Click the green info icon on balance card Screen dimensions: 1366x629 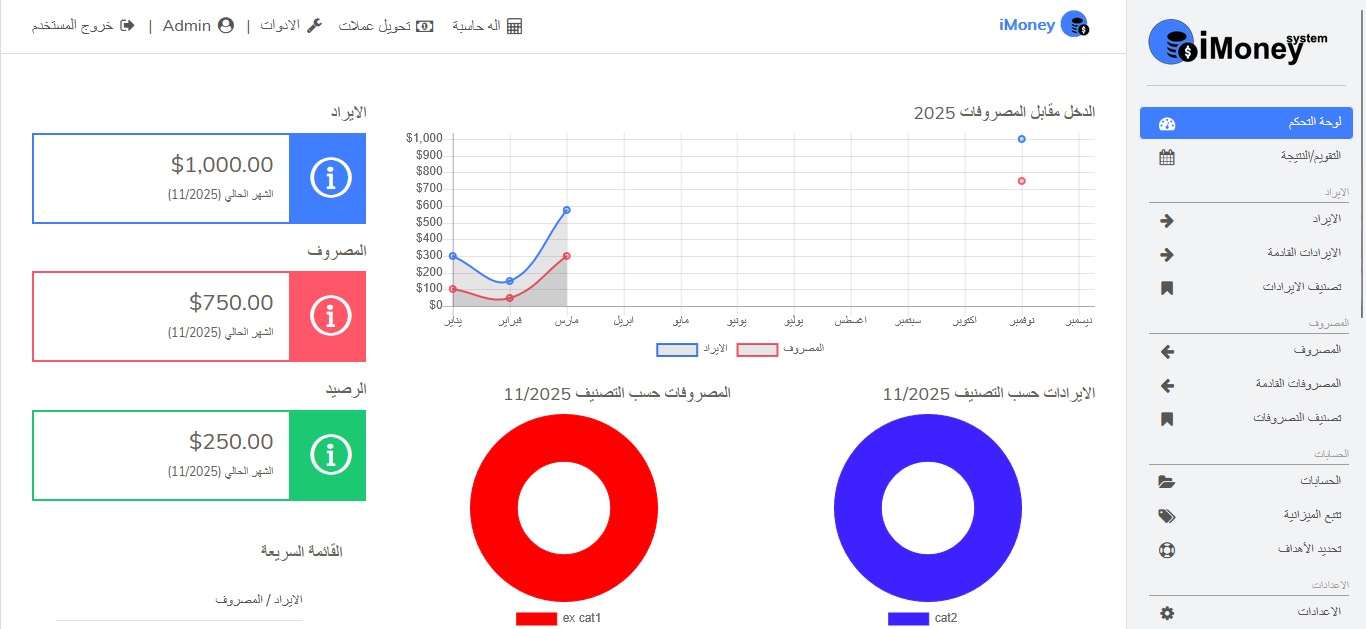(x=329, y=455)
